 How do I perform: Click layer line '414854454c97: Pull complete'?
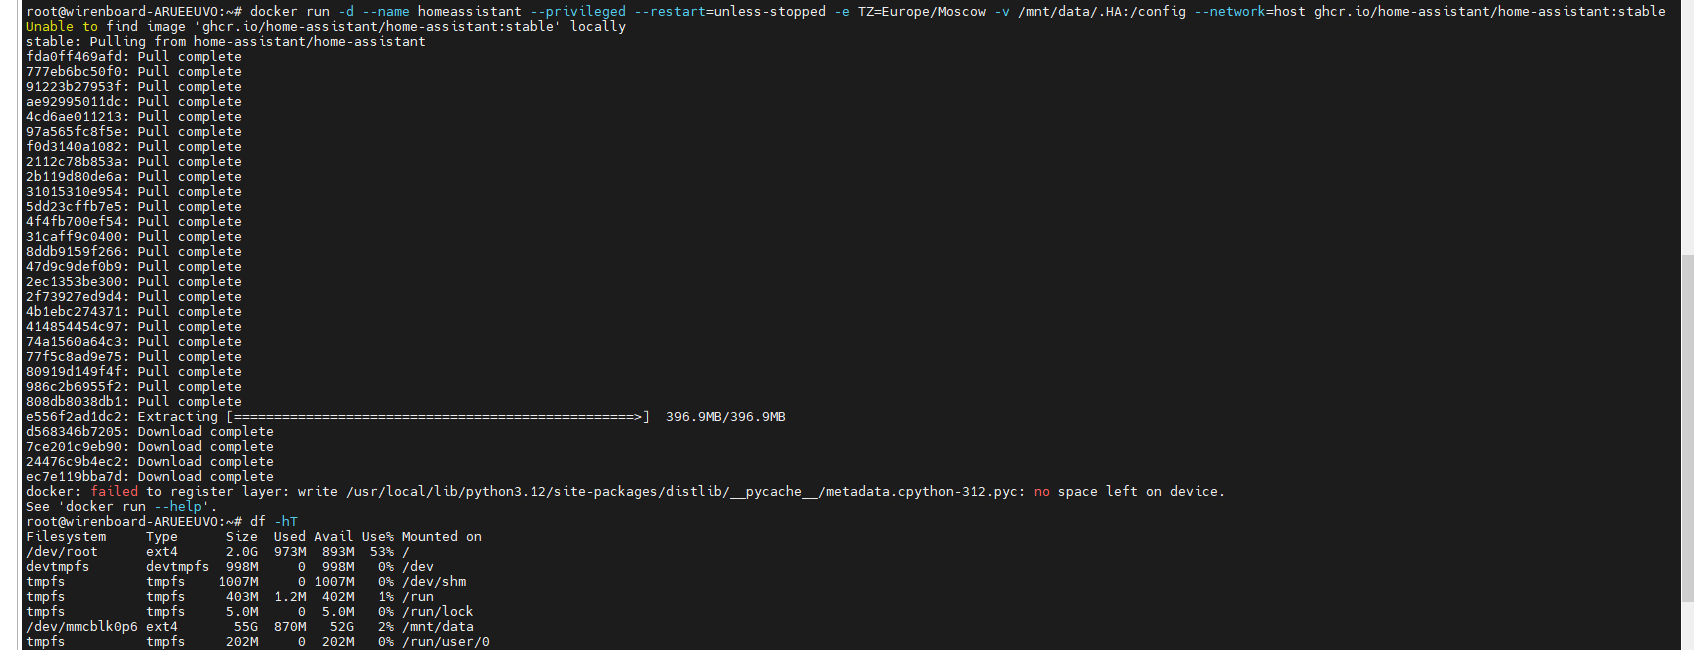134,327
